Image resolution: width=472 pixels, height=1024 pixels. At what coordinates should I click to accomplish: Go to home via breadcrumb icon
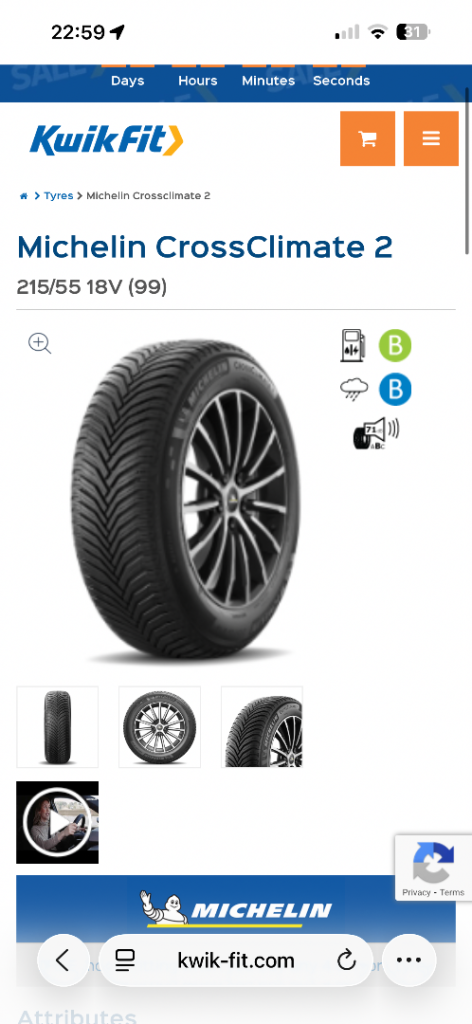click(24, 196)
